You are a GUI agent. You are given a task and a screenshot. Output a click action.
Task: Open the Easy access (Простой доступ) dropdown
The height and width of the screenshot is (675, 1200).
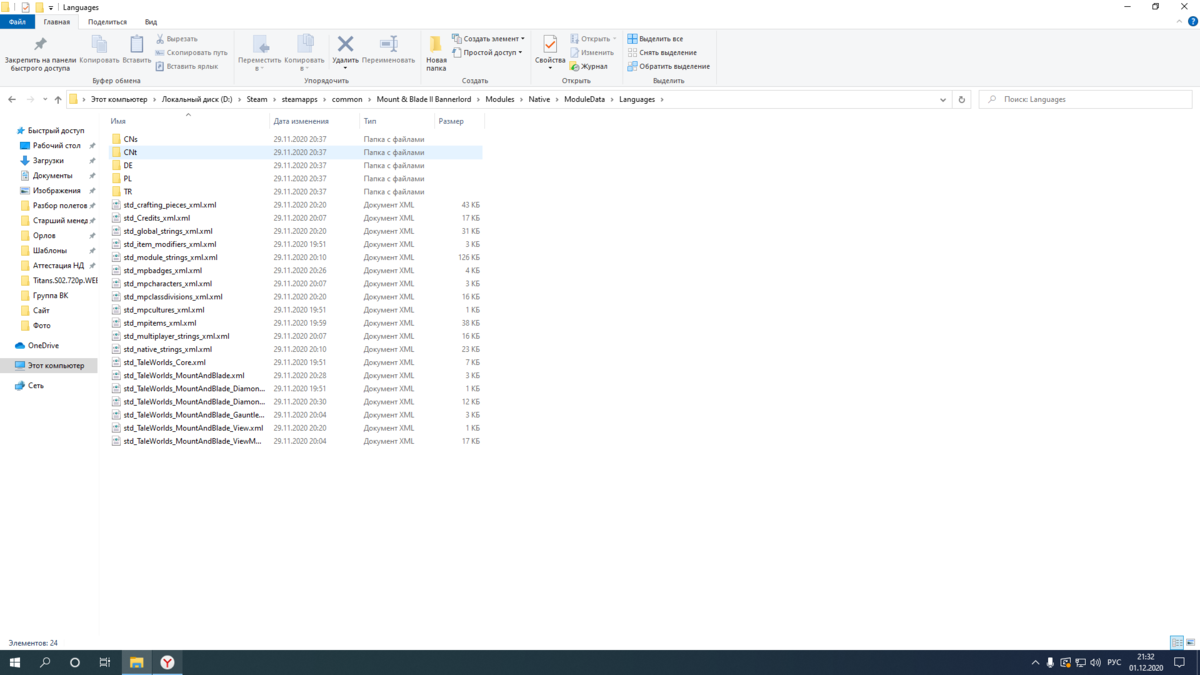coord(487,52)
